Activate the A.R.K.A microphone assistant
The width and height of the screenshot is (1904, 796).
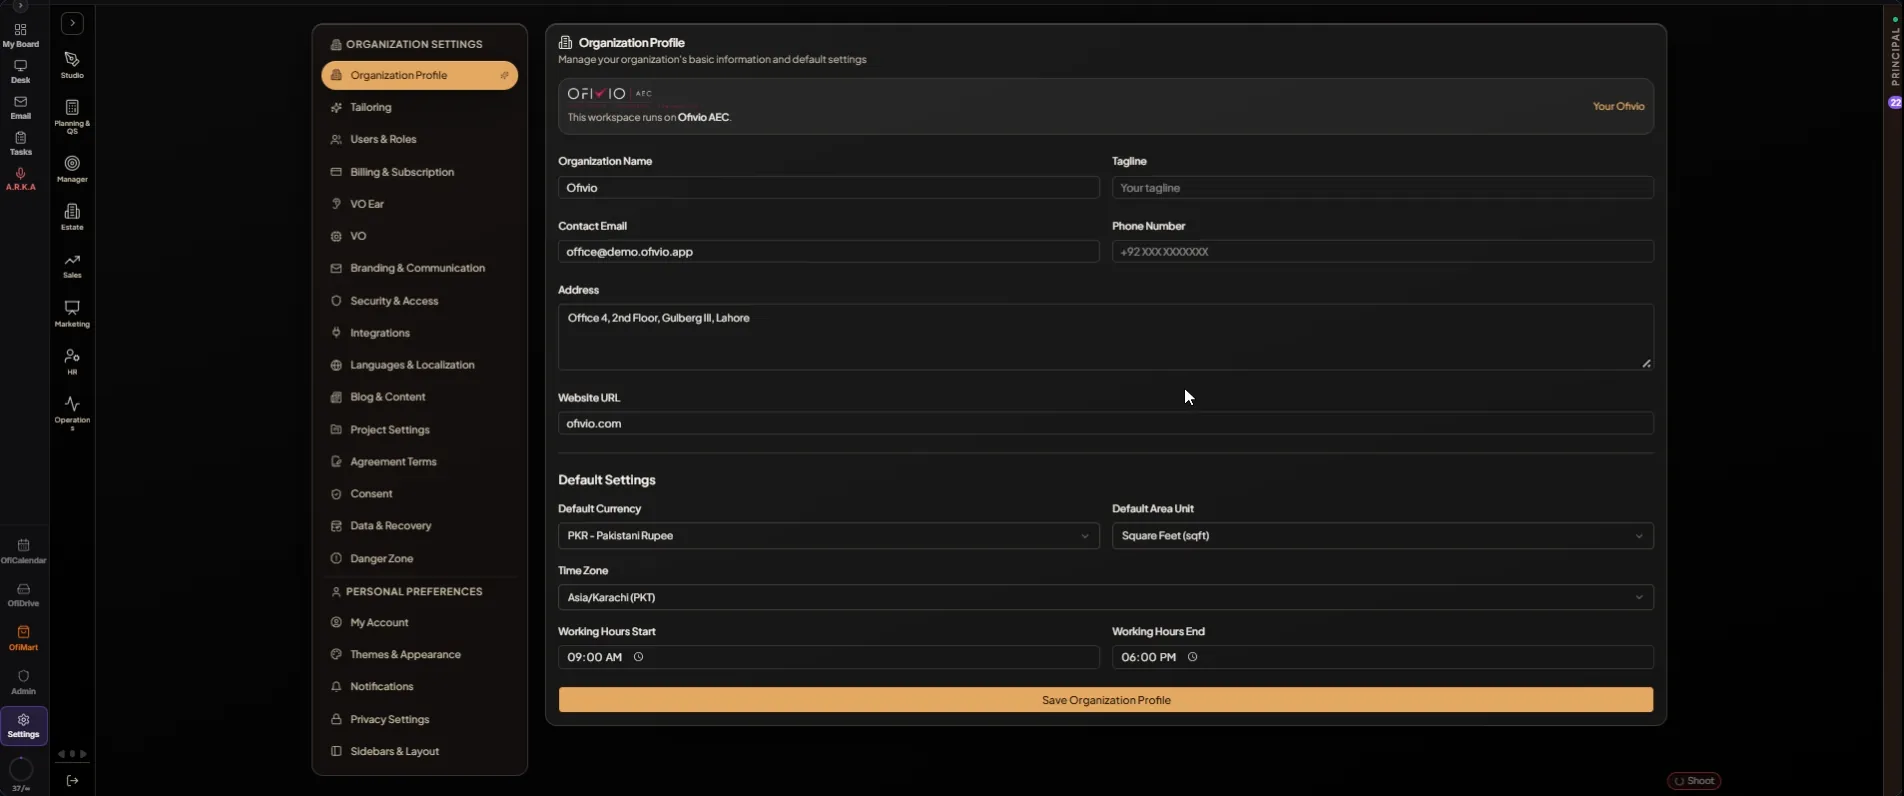(x=20, y=179)
